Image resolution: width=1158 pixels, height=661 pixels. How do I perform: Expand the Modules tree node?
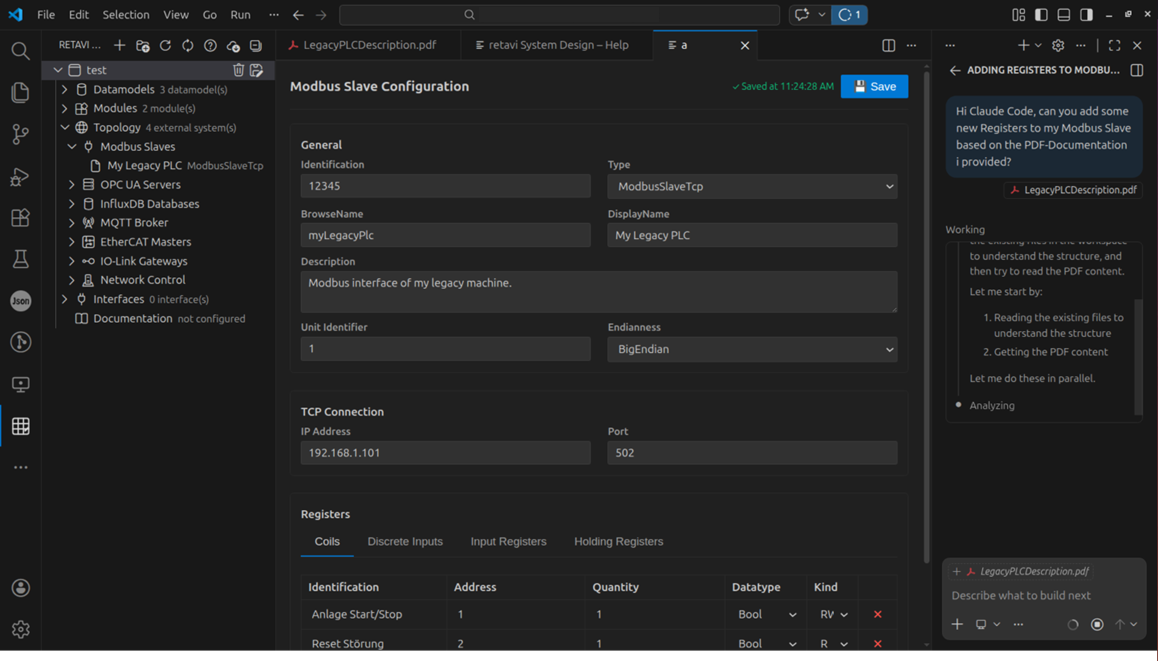pyautogui.click(x=64, y=109)
